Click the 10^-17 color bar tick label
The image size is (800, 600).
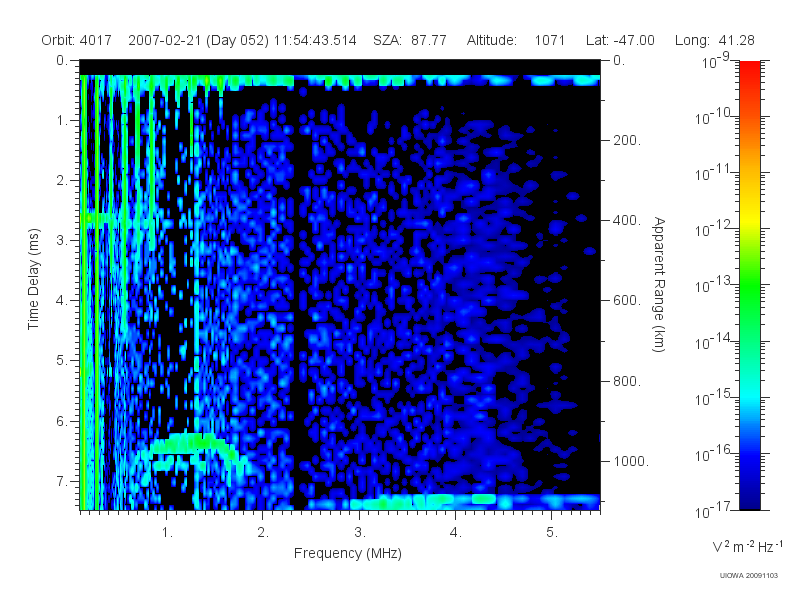pyautogui.click(x=715, y=510)
